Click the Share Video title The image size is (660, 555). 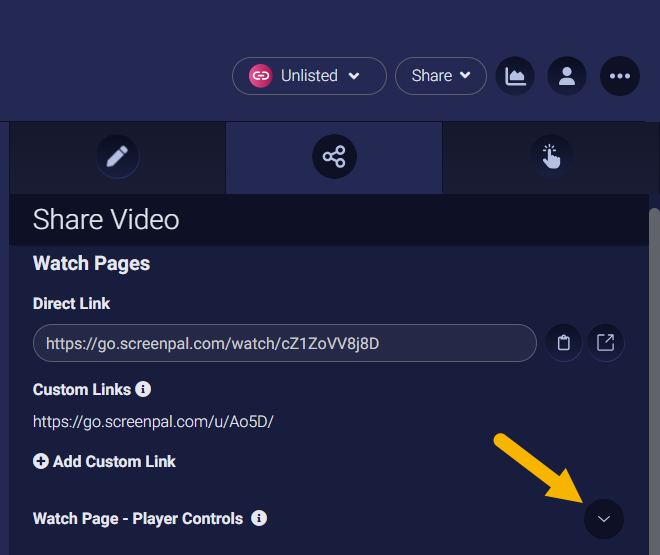tap(106, 220)
